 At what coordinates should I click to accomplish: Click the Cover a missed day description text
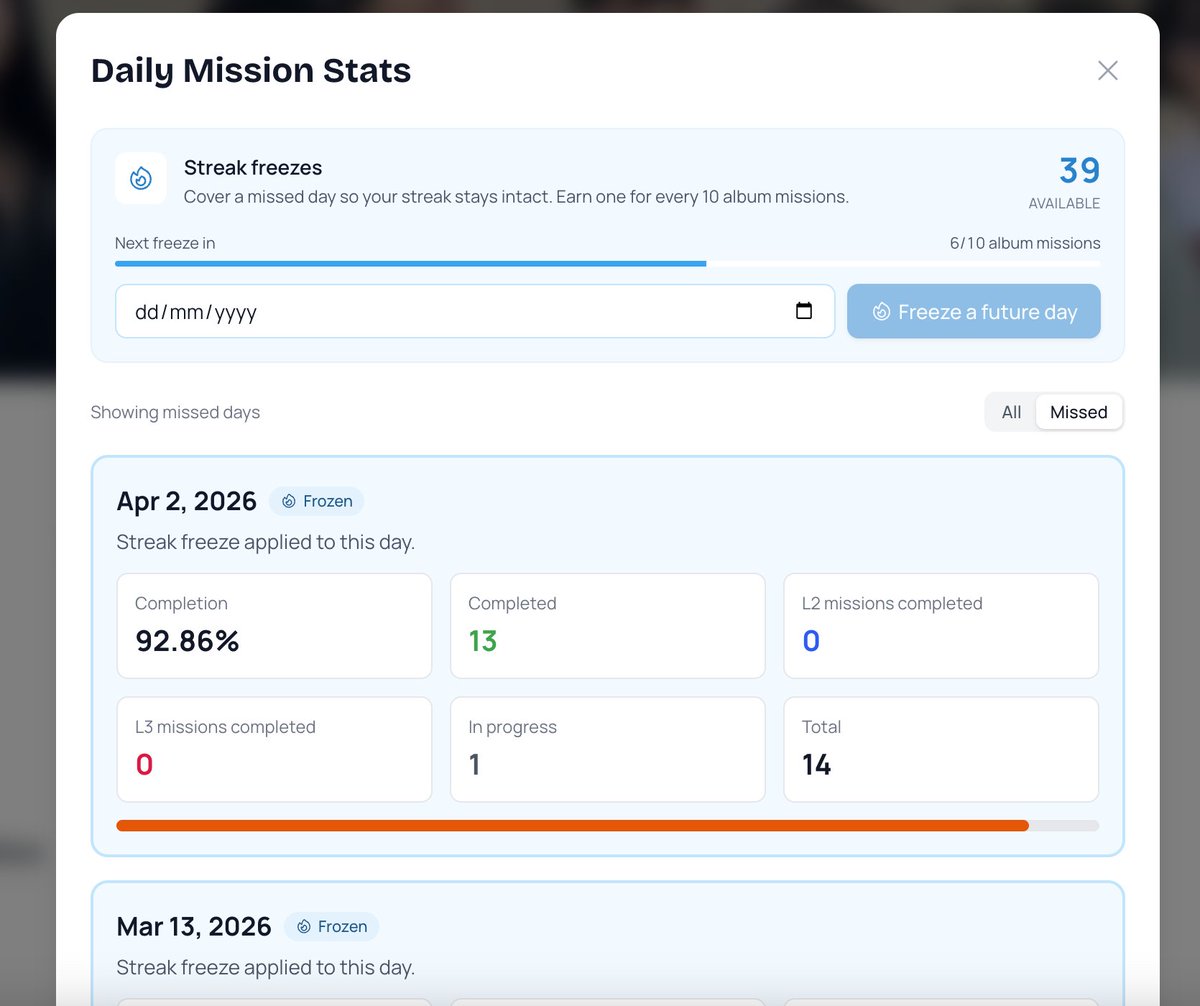pyautogui.click(x=516, y=197)
